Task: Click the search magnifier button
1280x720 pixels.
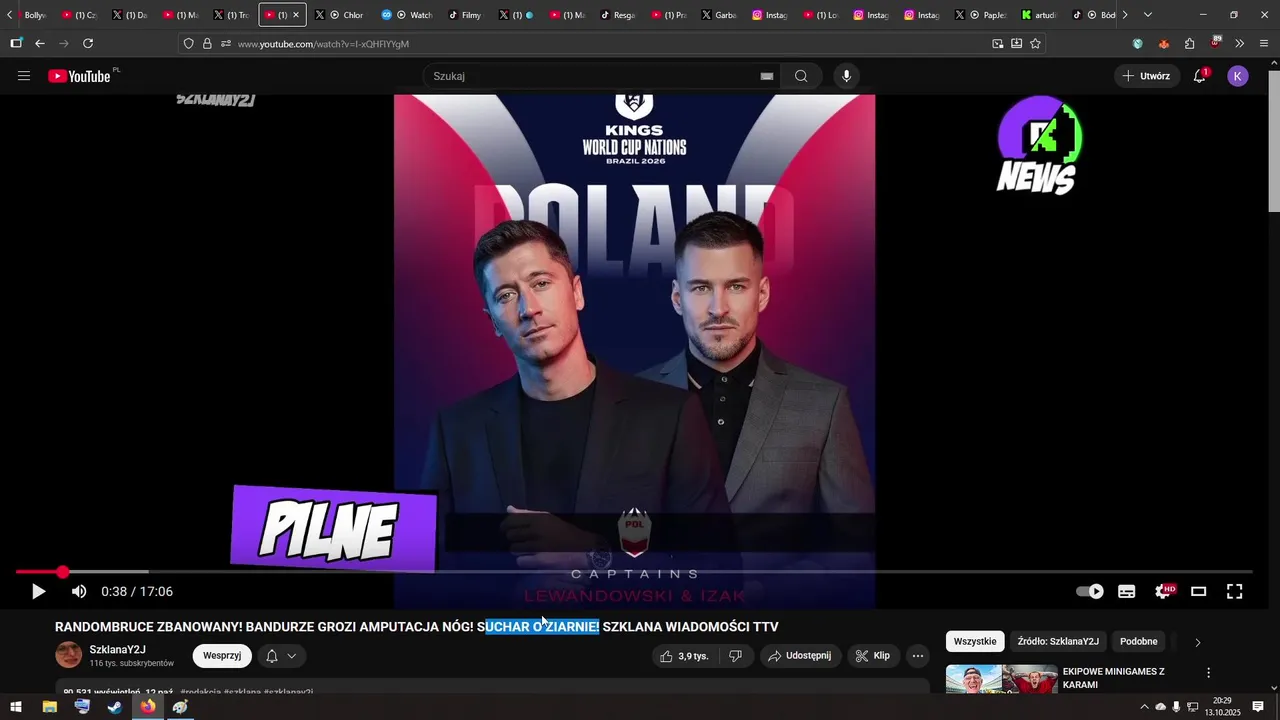Action: point(801,76)
